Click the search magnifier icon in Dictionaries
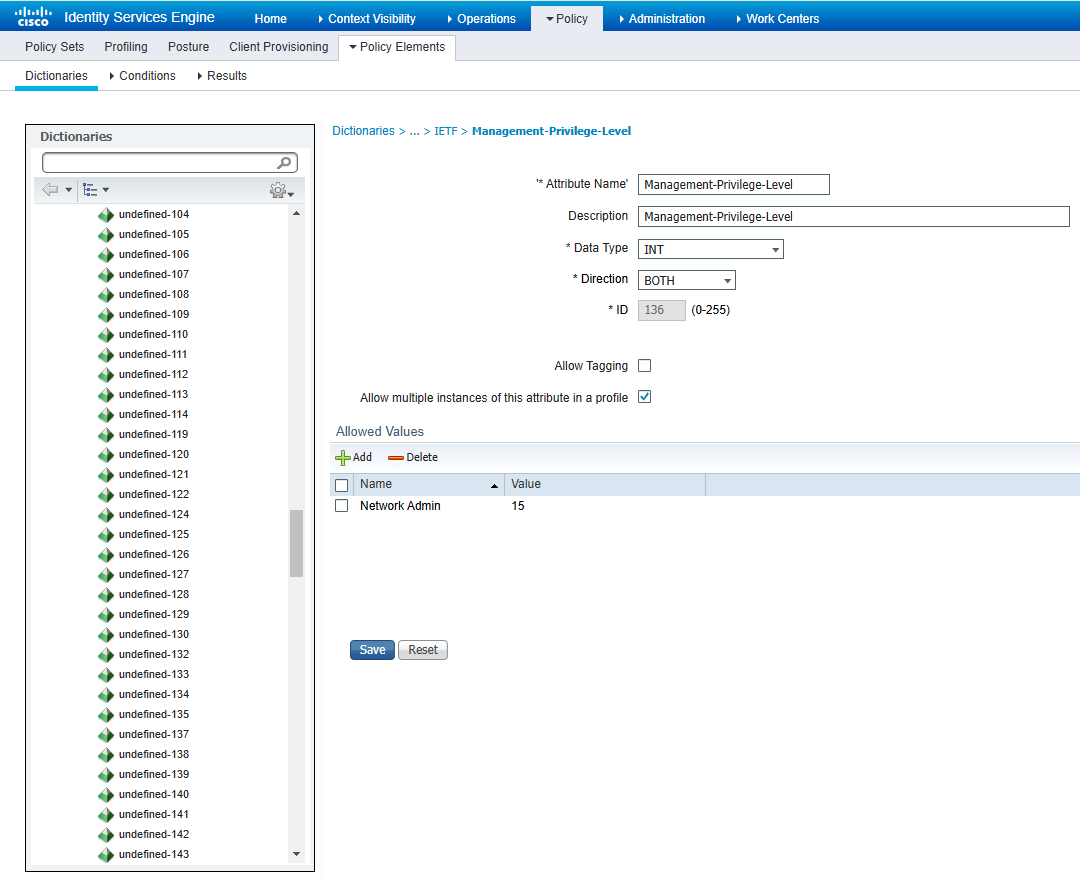This screenshot has width=1080, height=894. (x=285, y=163)
